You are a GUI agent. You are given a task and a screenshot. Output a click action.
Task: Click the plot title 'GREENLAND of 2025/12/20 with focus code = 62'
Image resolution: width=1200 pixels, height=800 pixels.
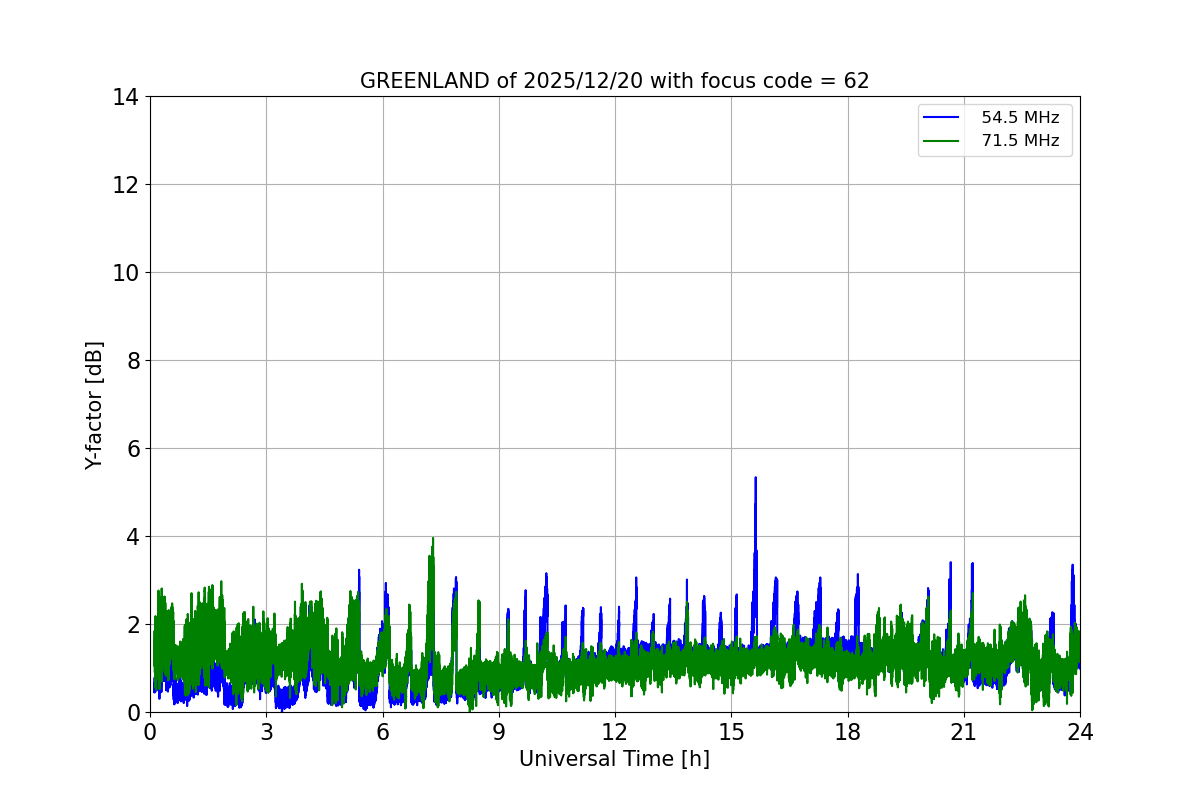click(x=614, y=81)
